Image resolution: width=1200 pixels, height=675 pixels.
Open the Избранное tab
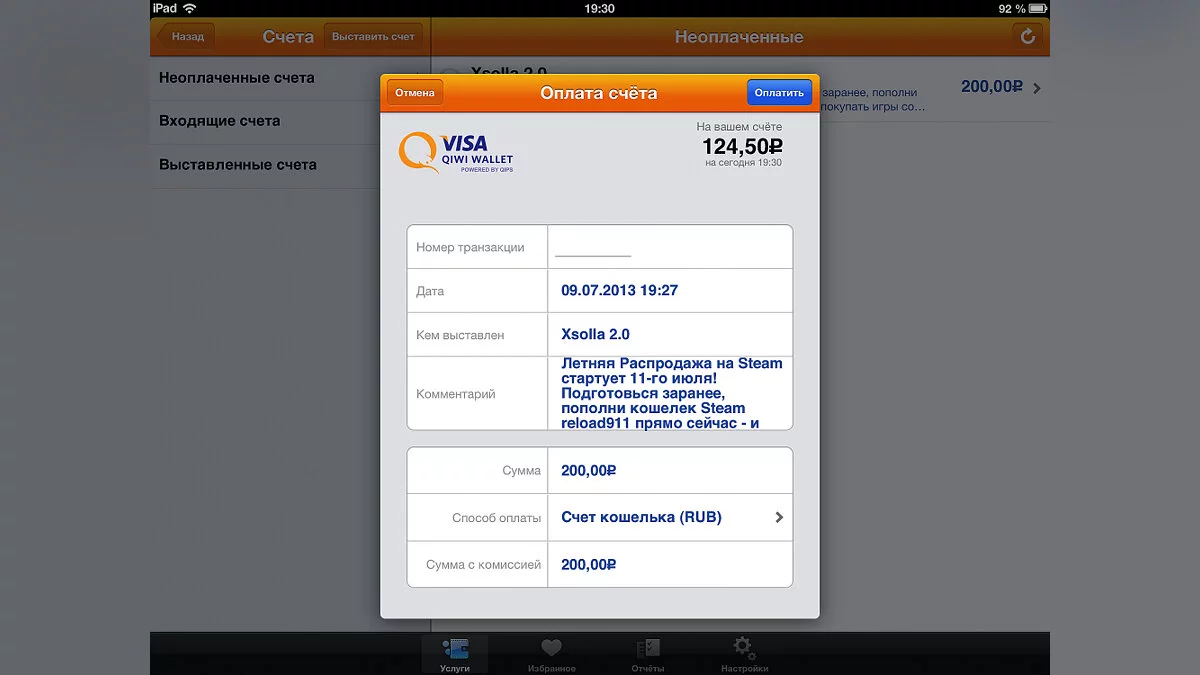tap(551, 655)
